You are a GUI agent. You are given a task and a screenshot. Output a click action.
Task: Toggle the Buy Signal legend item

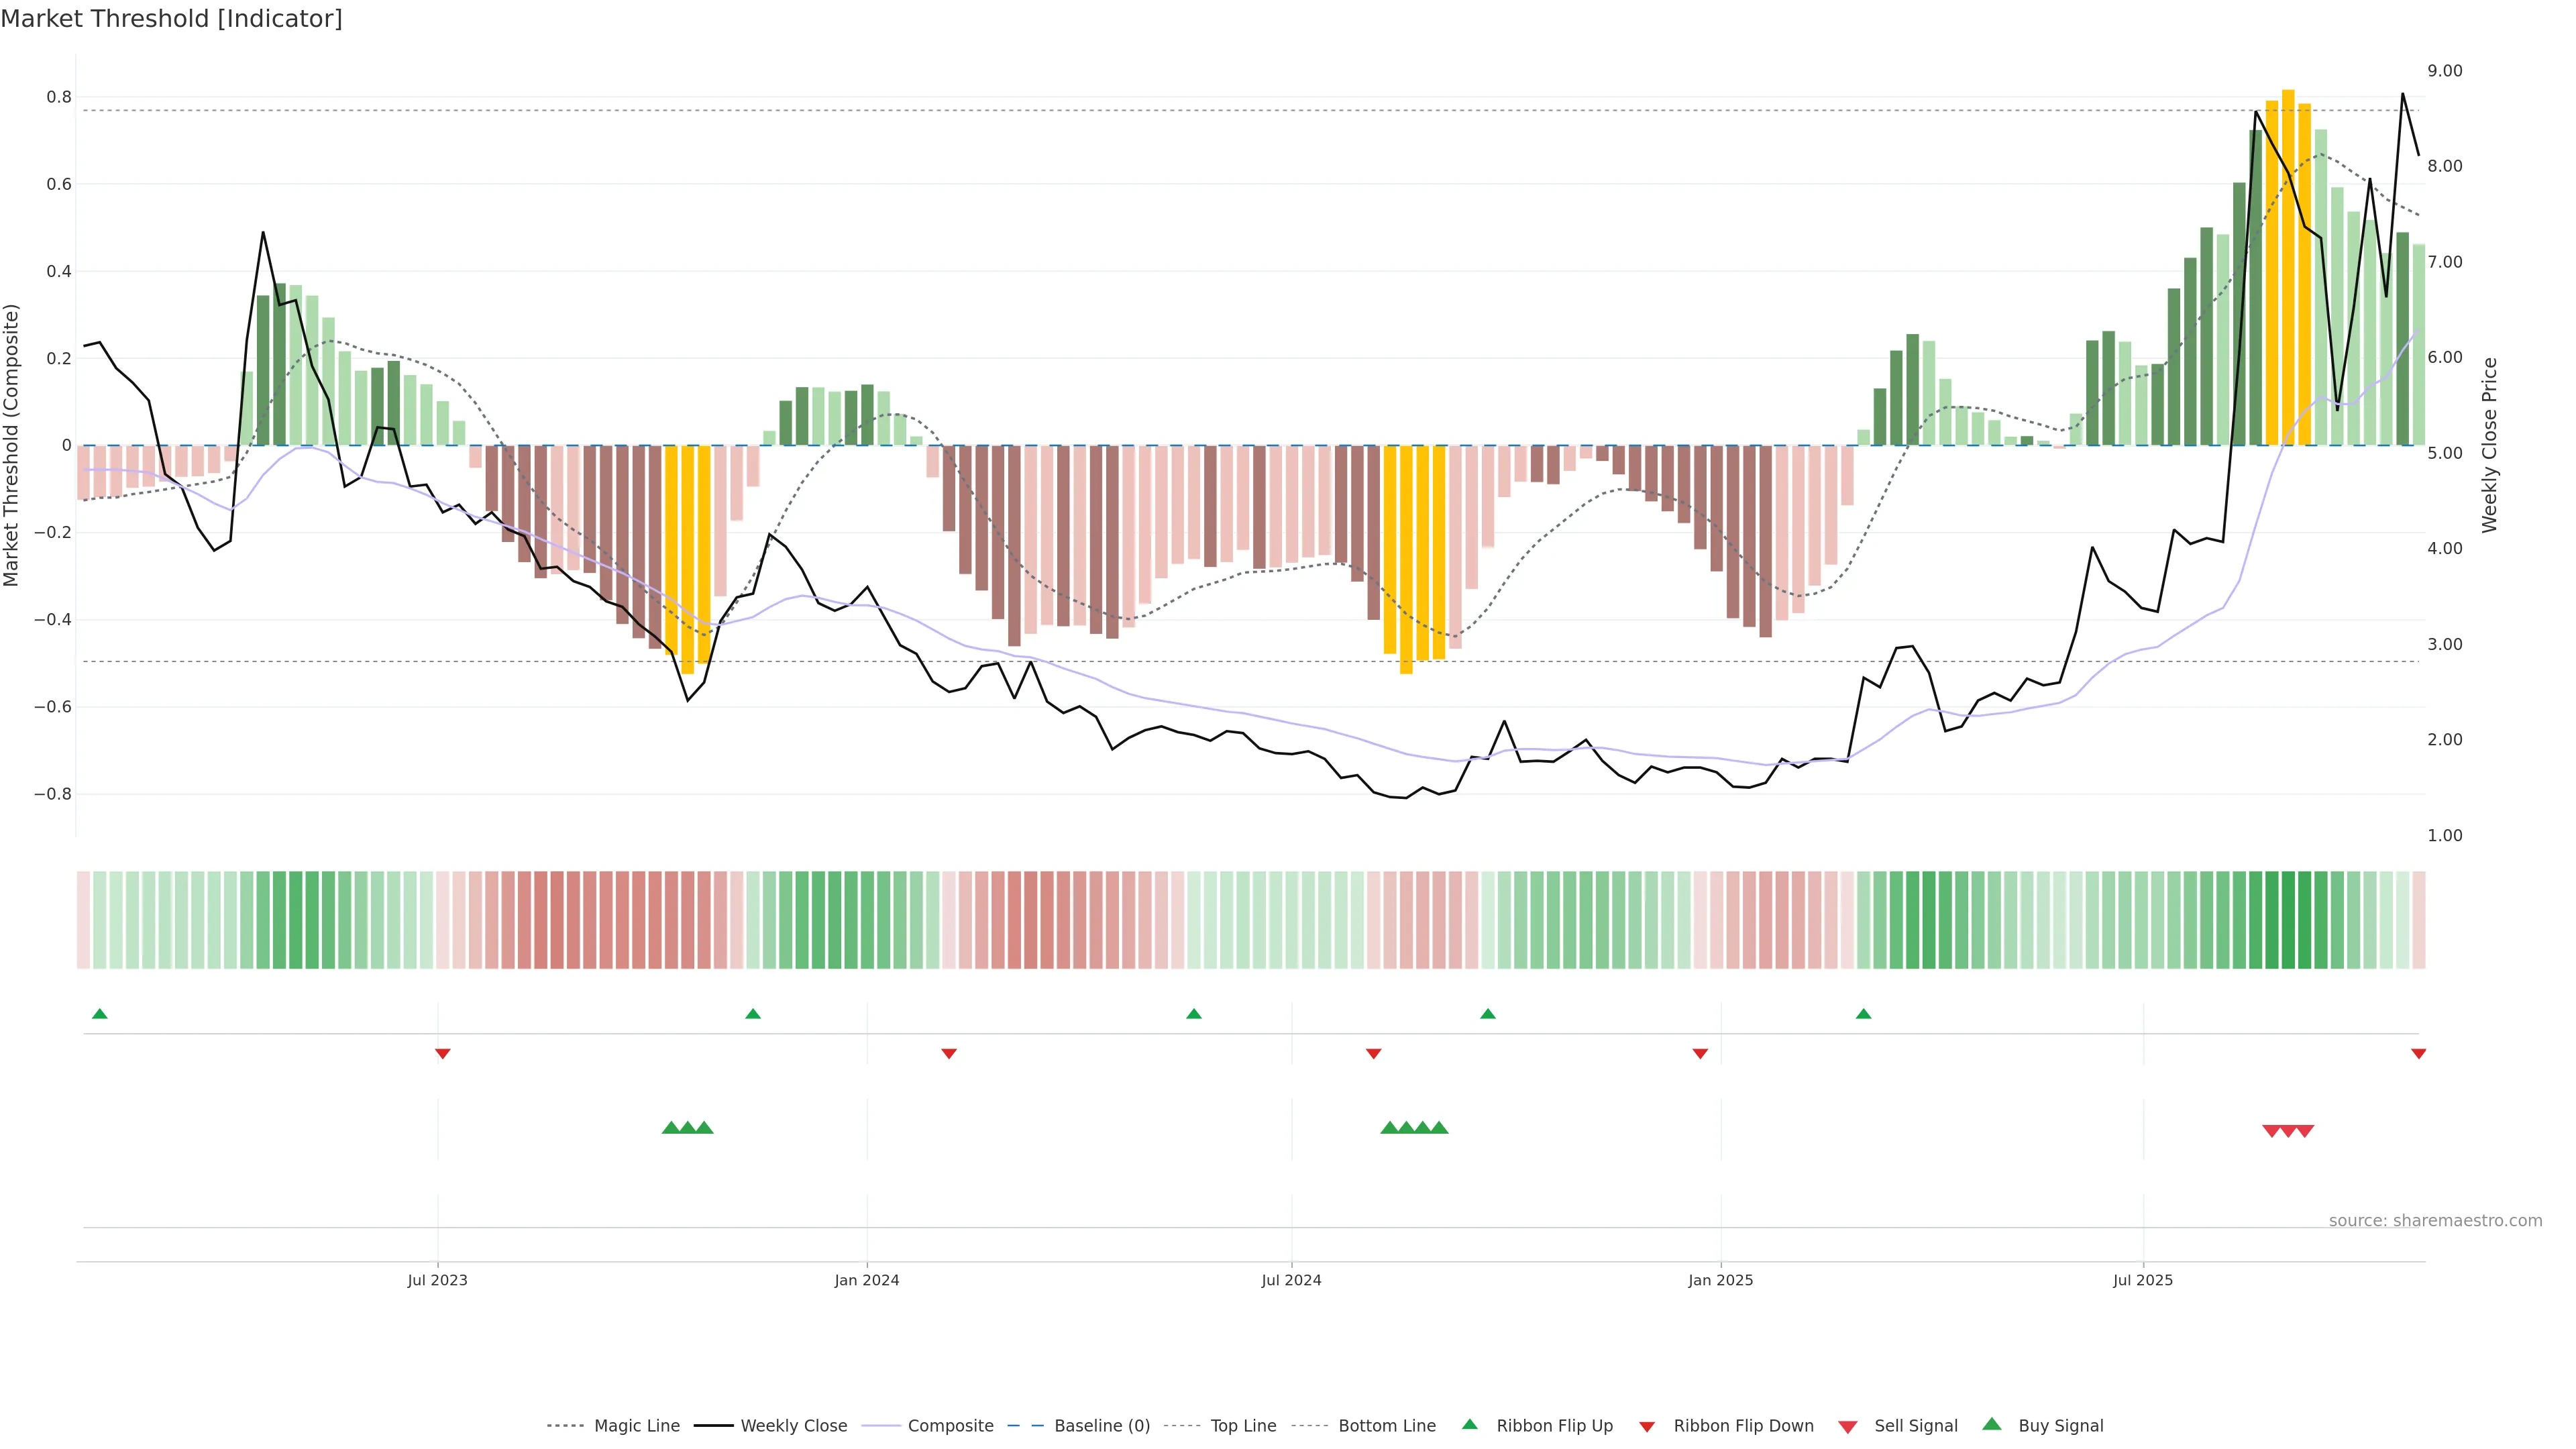click(x=2060, y=1426)
